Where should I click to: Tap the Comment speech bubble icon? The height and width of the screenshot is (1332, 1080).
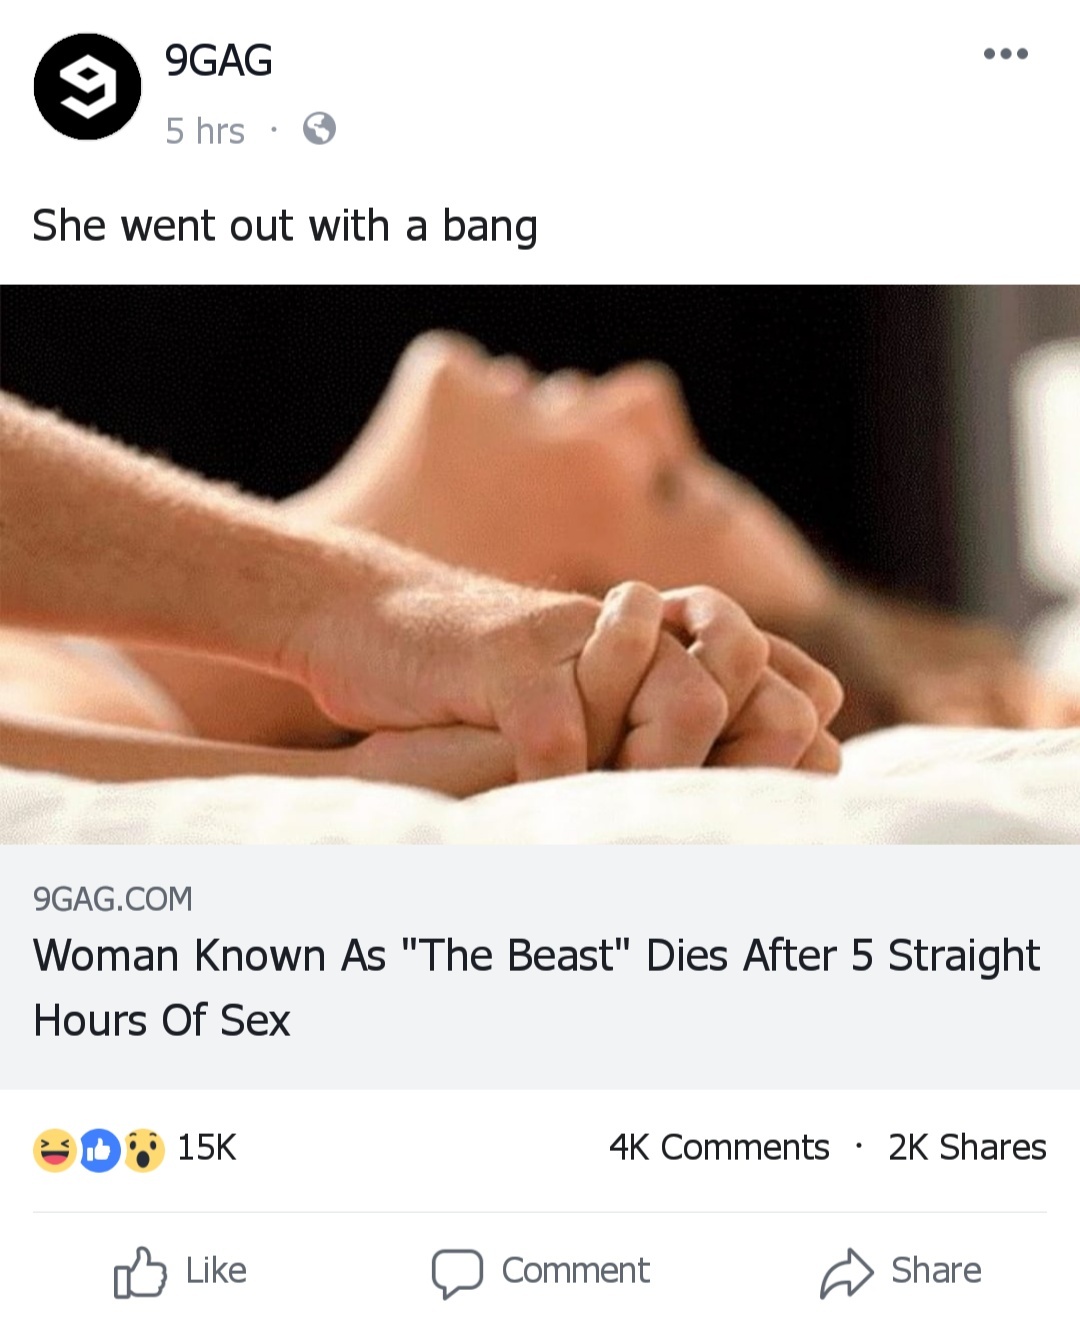[x=457, y=1273]
